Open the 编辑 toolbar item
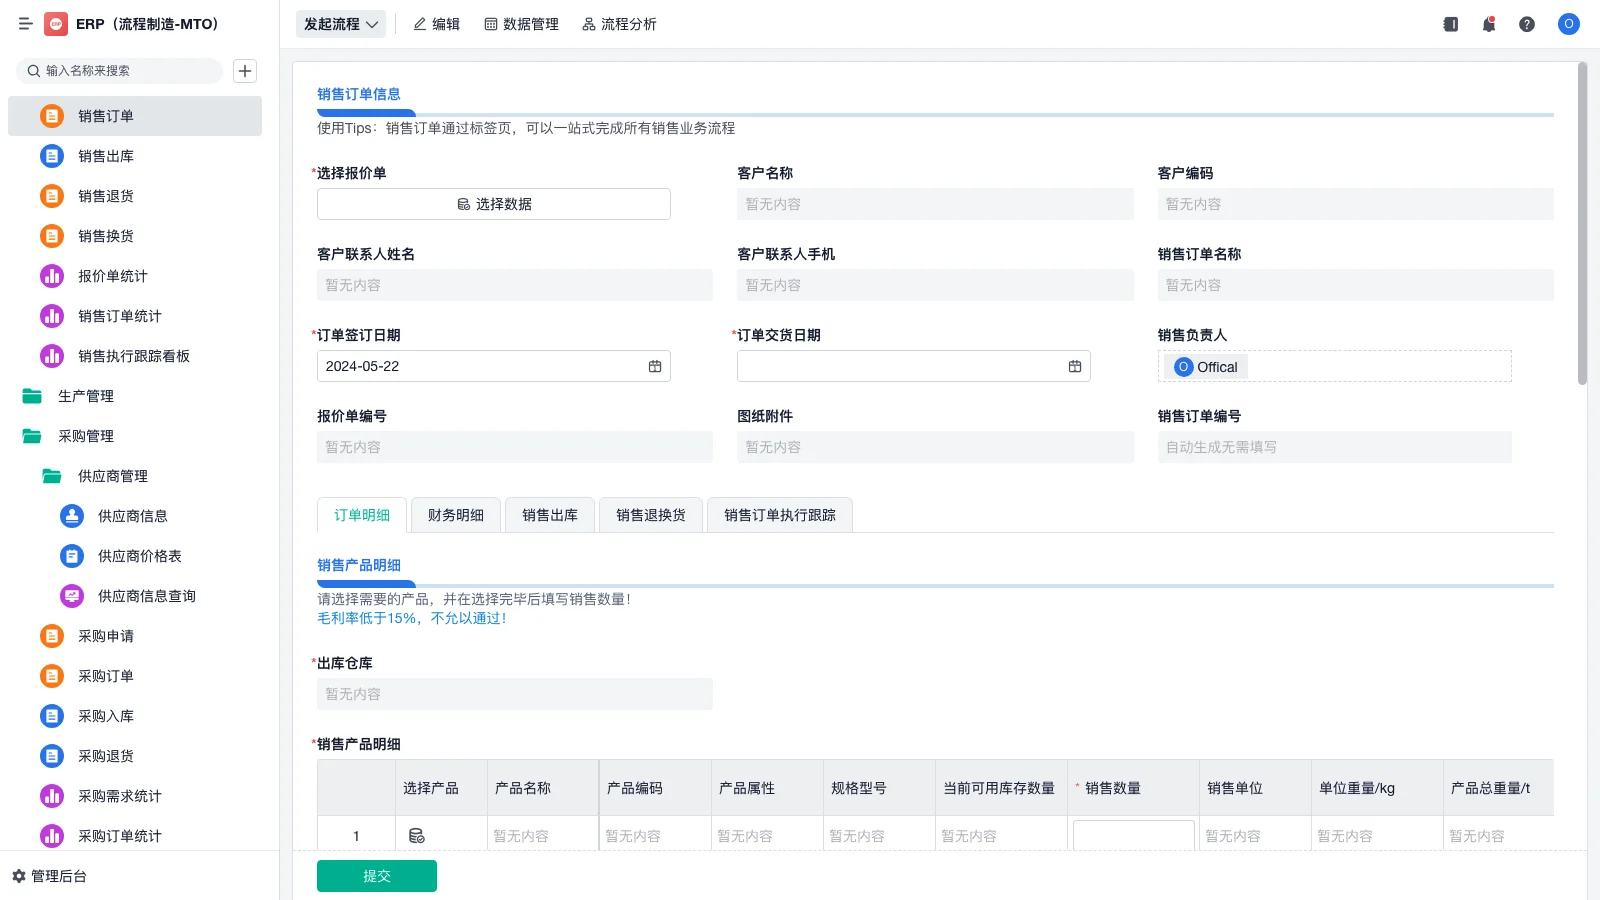 [x=437, y=24]
